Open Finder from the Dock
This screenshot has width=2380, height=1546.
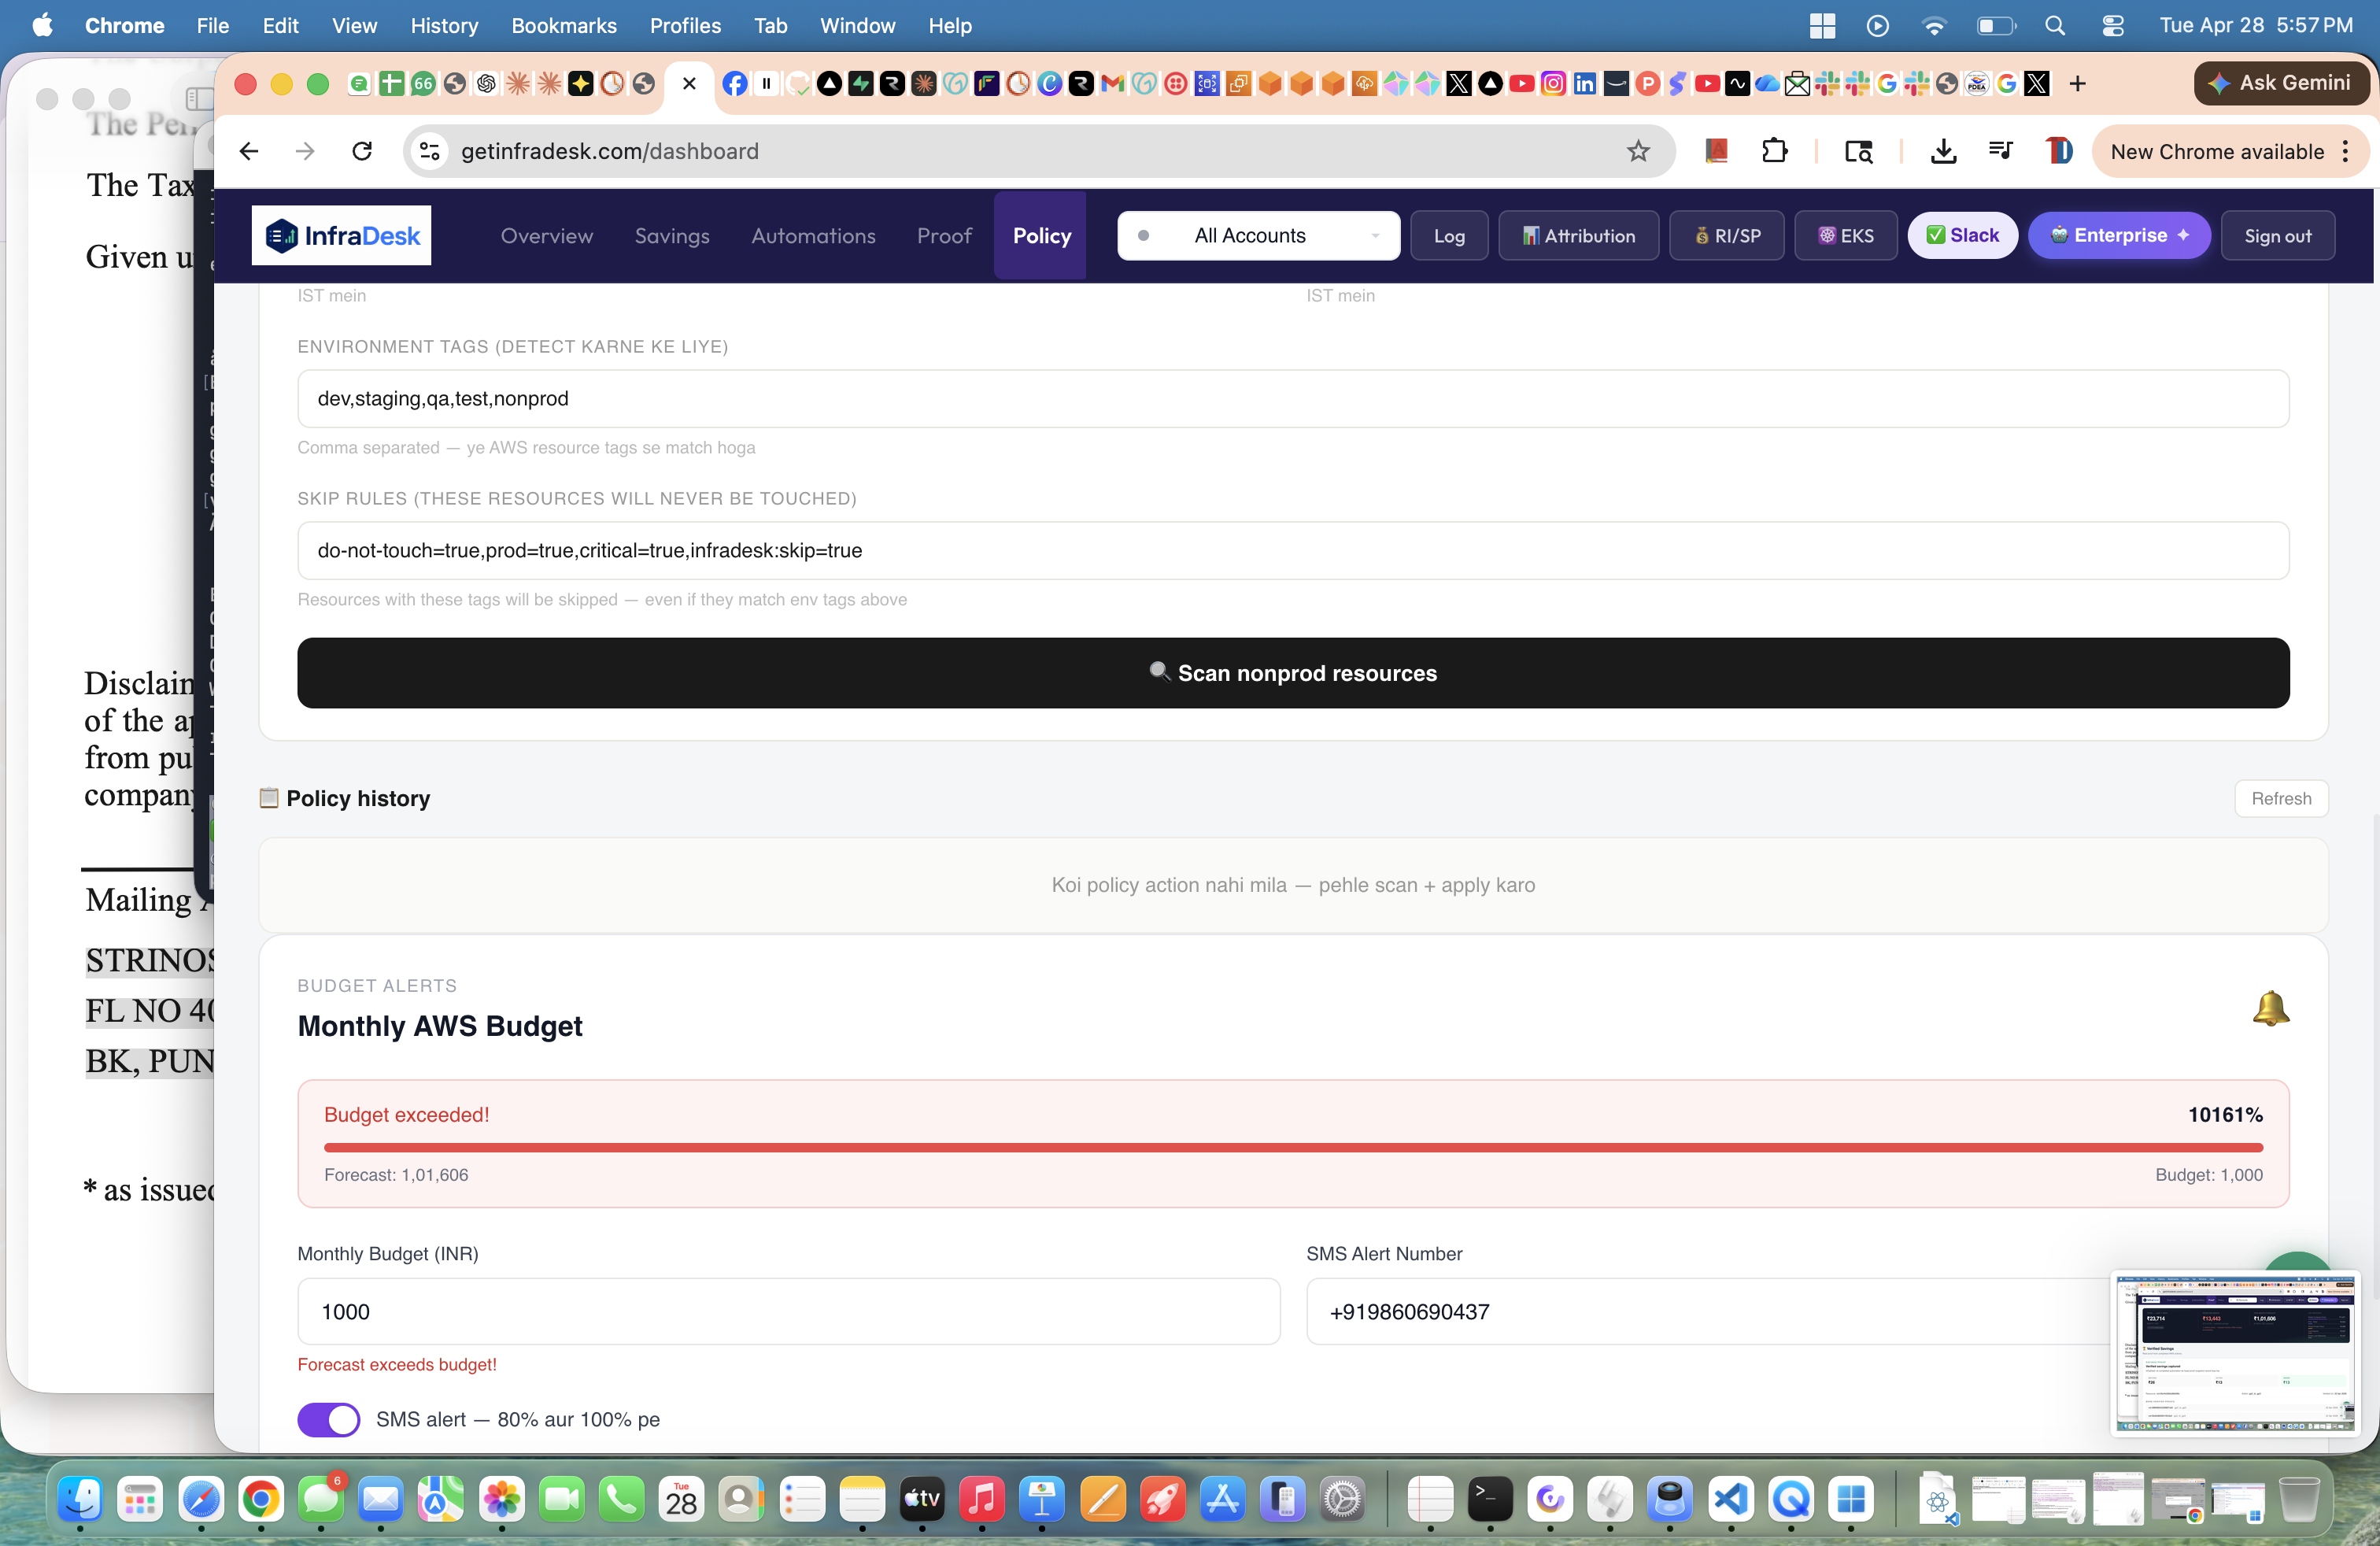point(80,1499)
